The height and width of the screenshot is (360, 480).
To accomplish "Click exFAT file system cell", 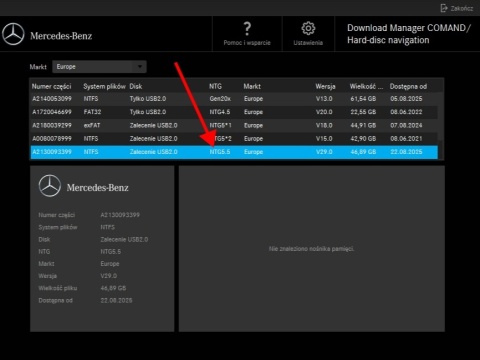I will [x=92, y=125].
